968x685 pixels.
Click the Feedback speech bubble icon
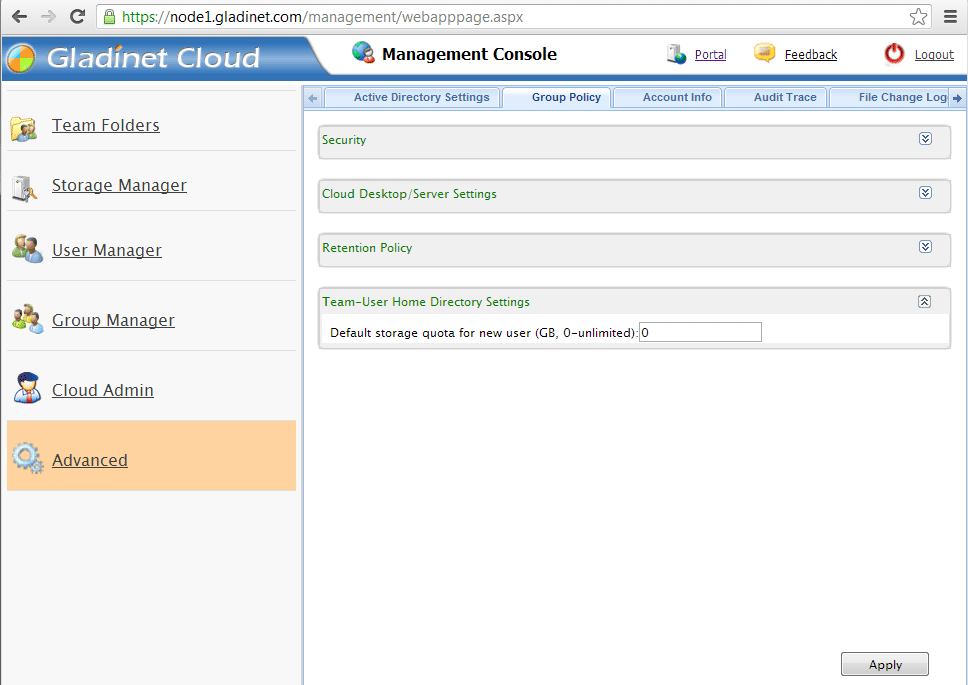(x=764, y=54)
